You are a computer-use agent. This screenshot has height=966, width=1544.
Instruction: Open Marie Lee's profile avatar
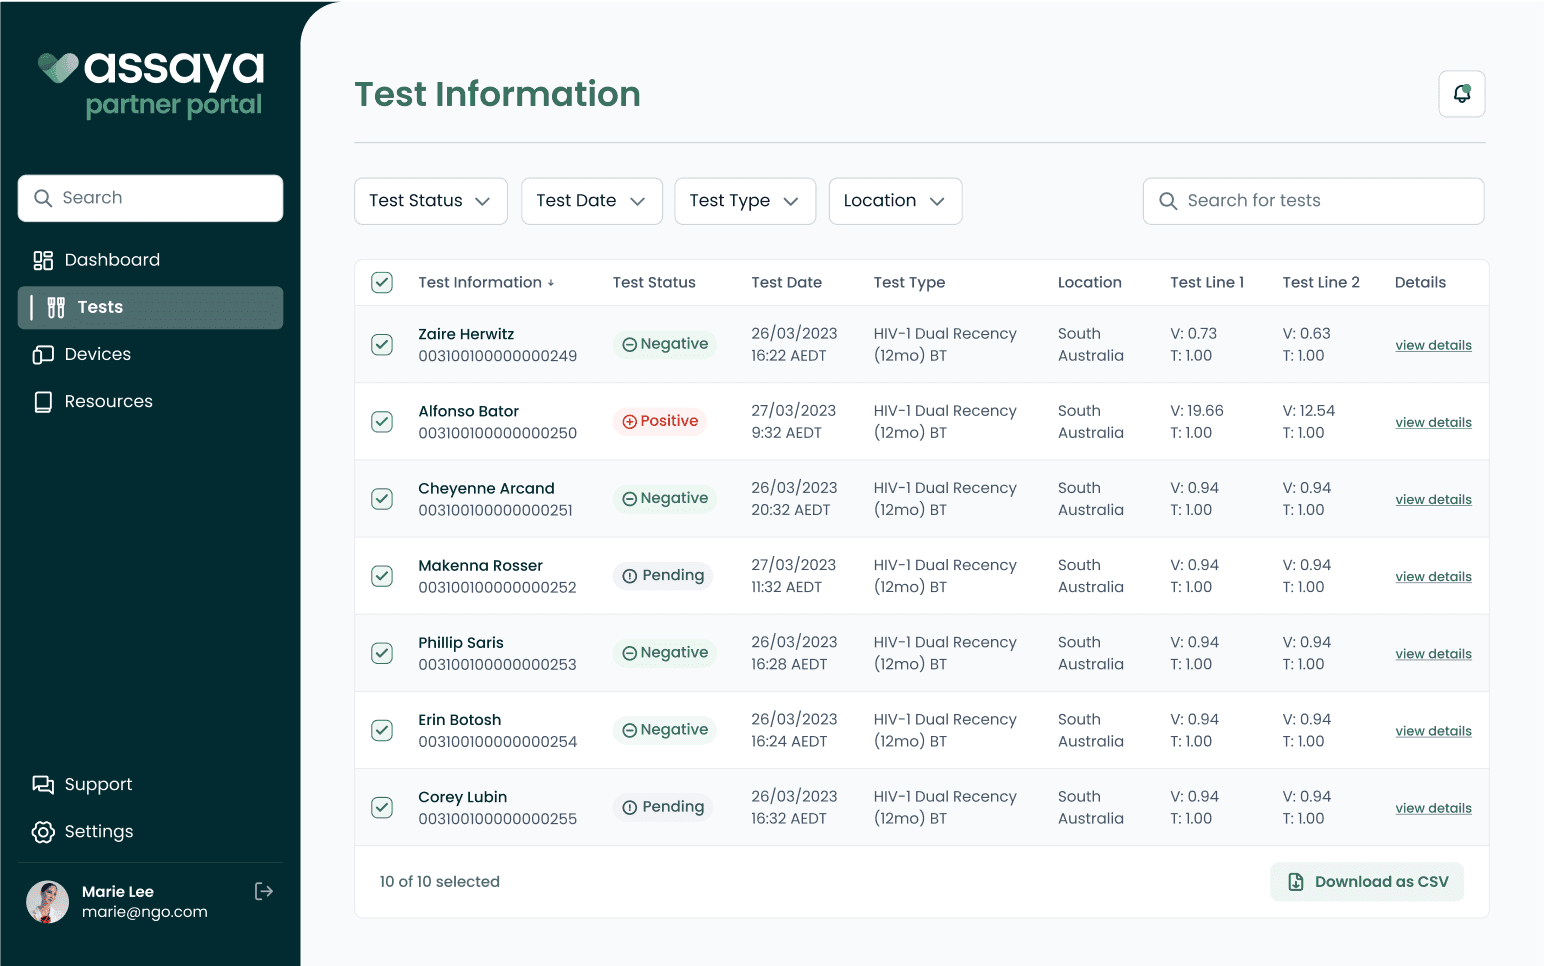[x=47, y=902]
